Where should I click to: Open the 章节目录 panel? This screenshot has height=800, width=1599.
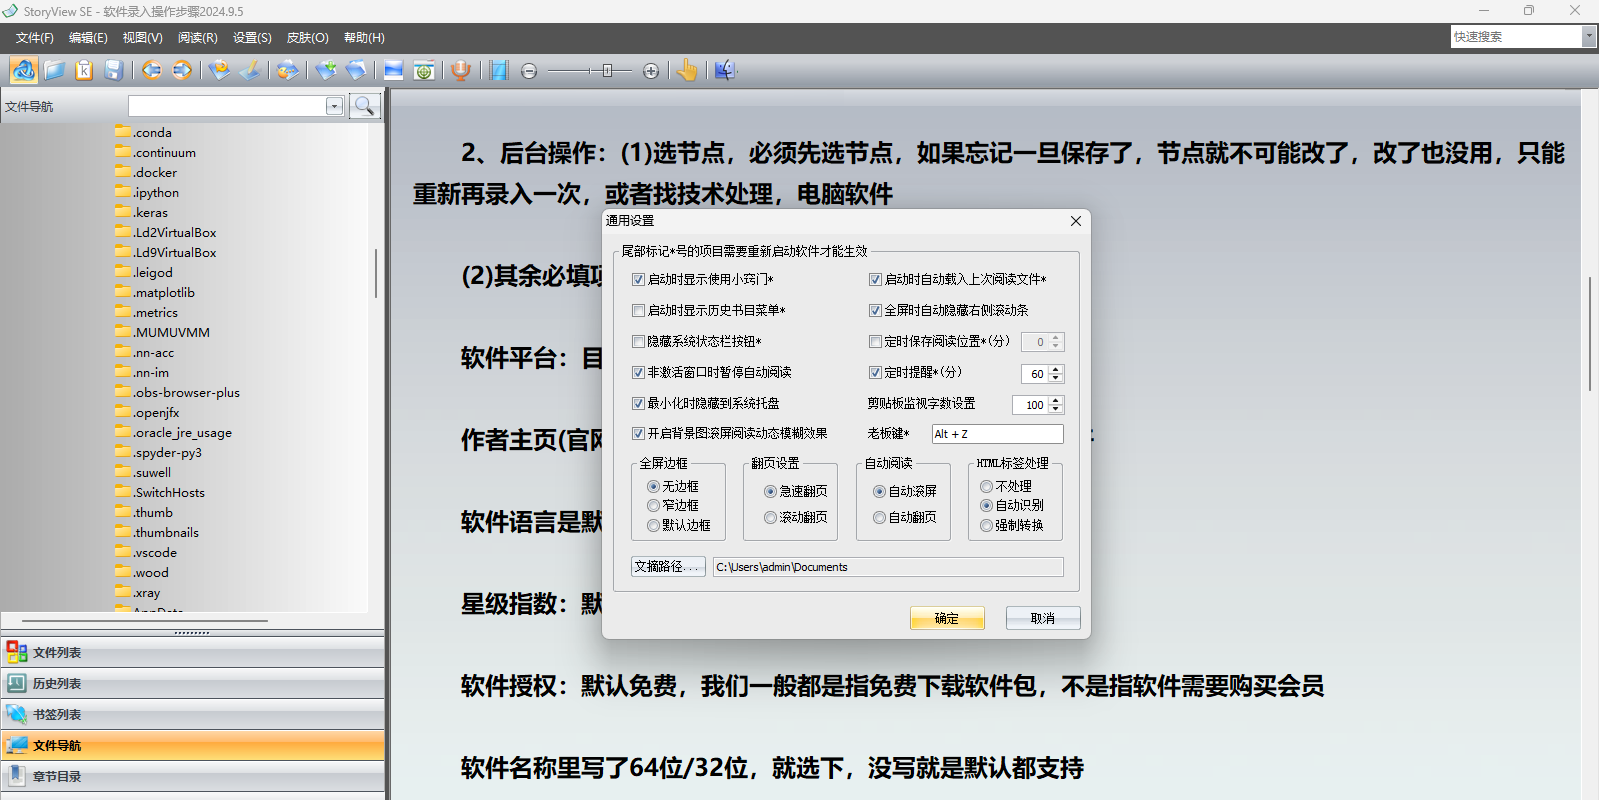tap(192, 776)
